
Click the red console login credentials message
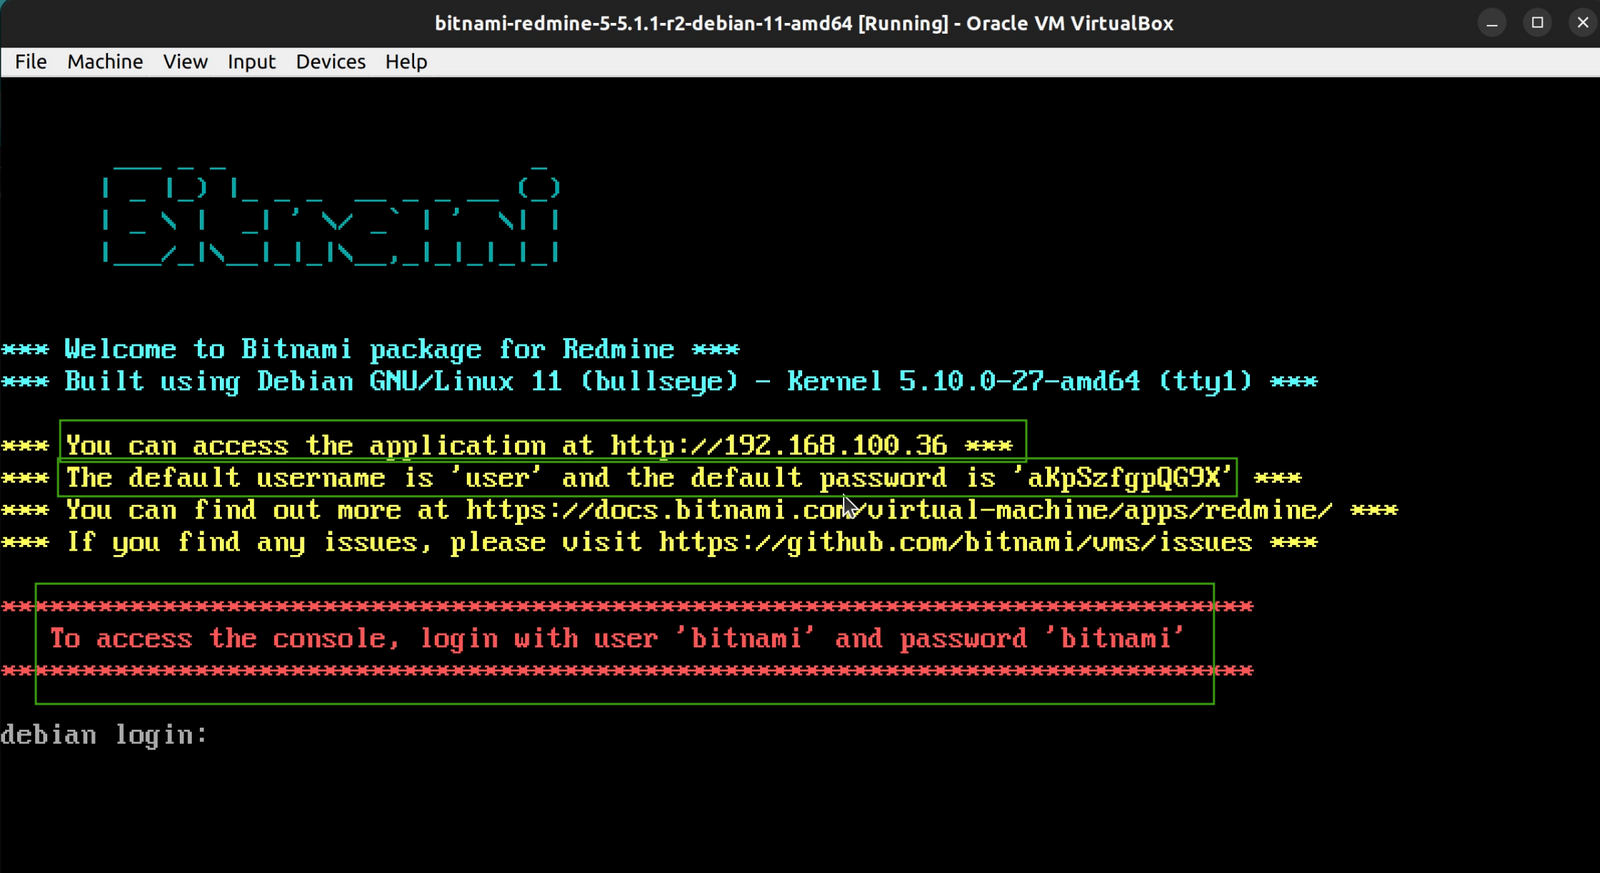617,639
